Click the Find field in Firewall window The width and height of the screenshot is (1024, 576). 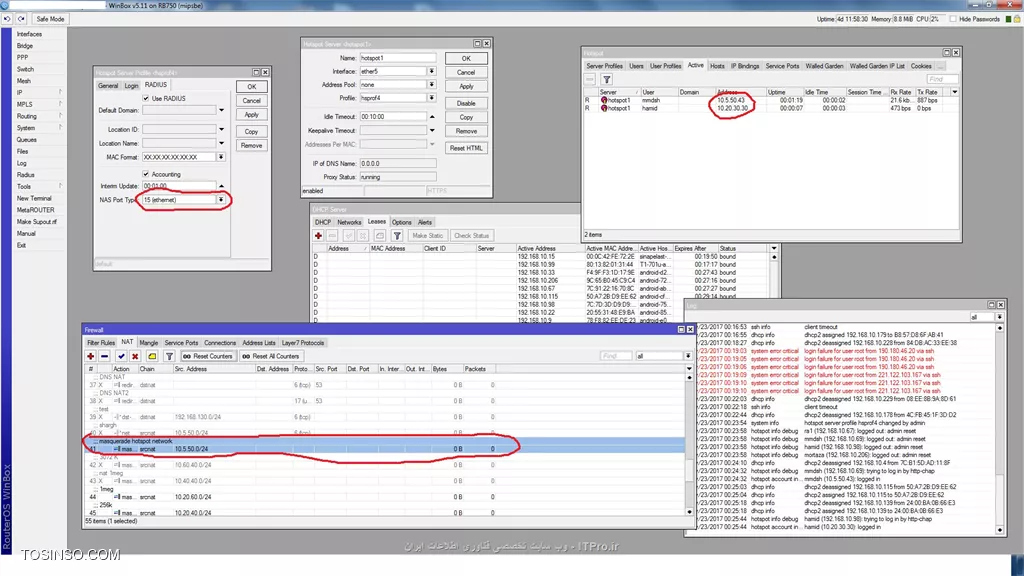coord(616,356)
